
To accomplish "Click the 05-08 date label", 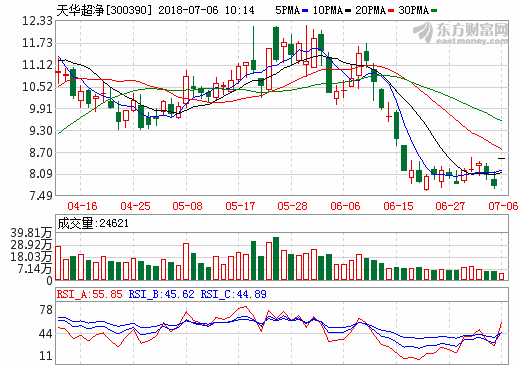I will coord(187,206).
